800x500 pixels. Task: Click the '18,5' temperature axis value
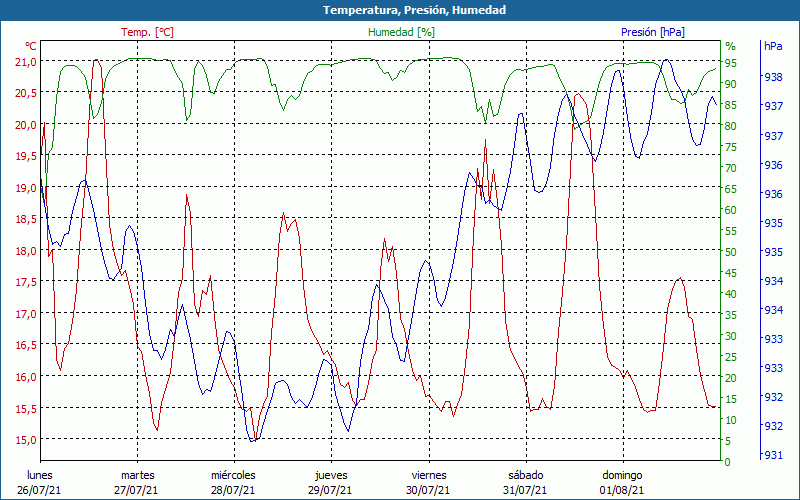tap(27, 219)
